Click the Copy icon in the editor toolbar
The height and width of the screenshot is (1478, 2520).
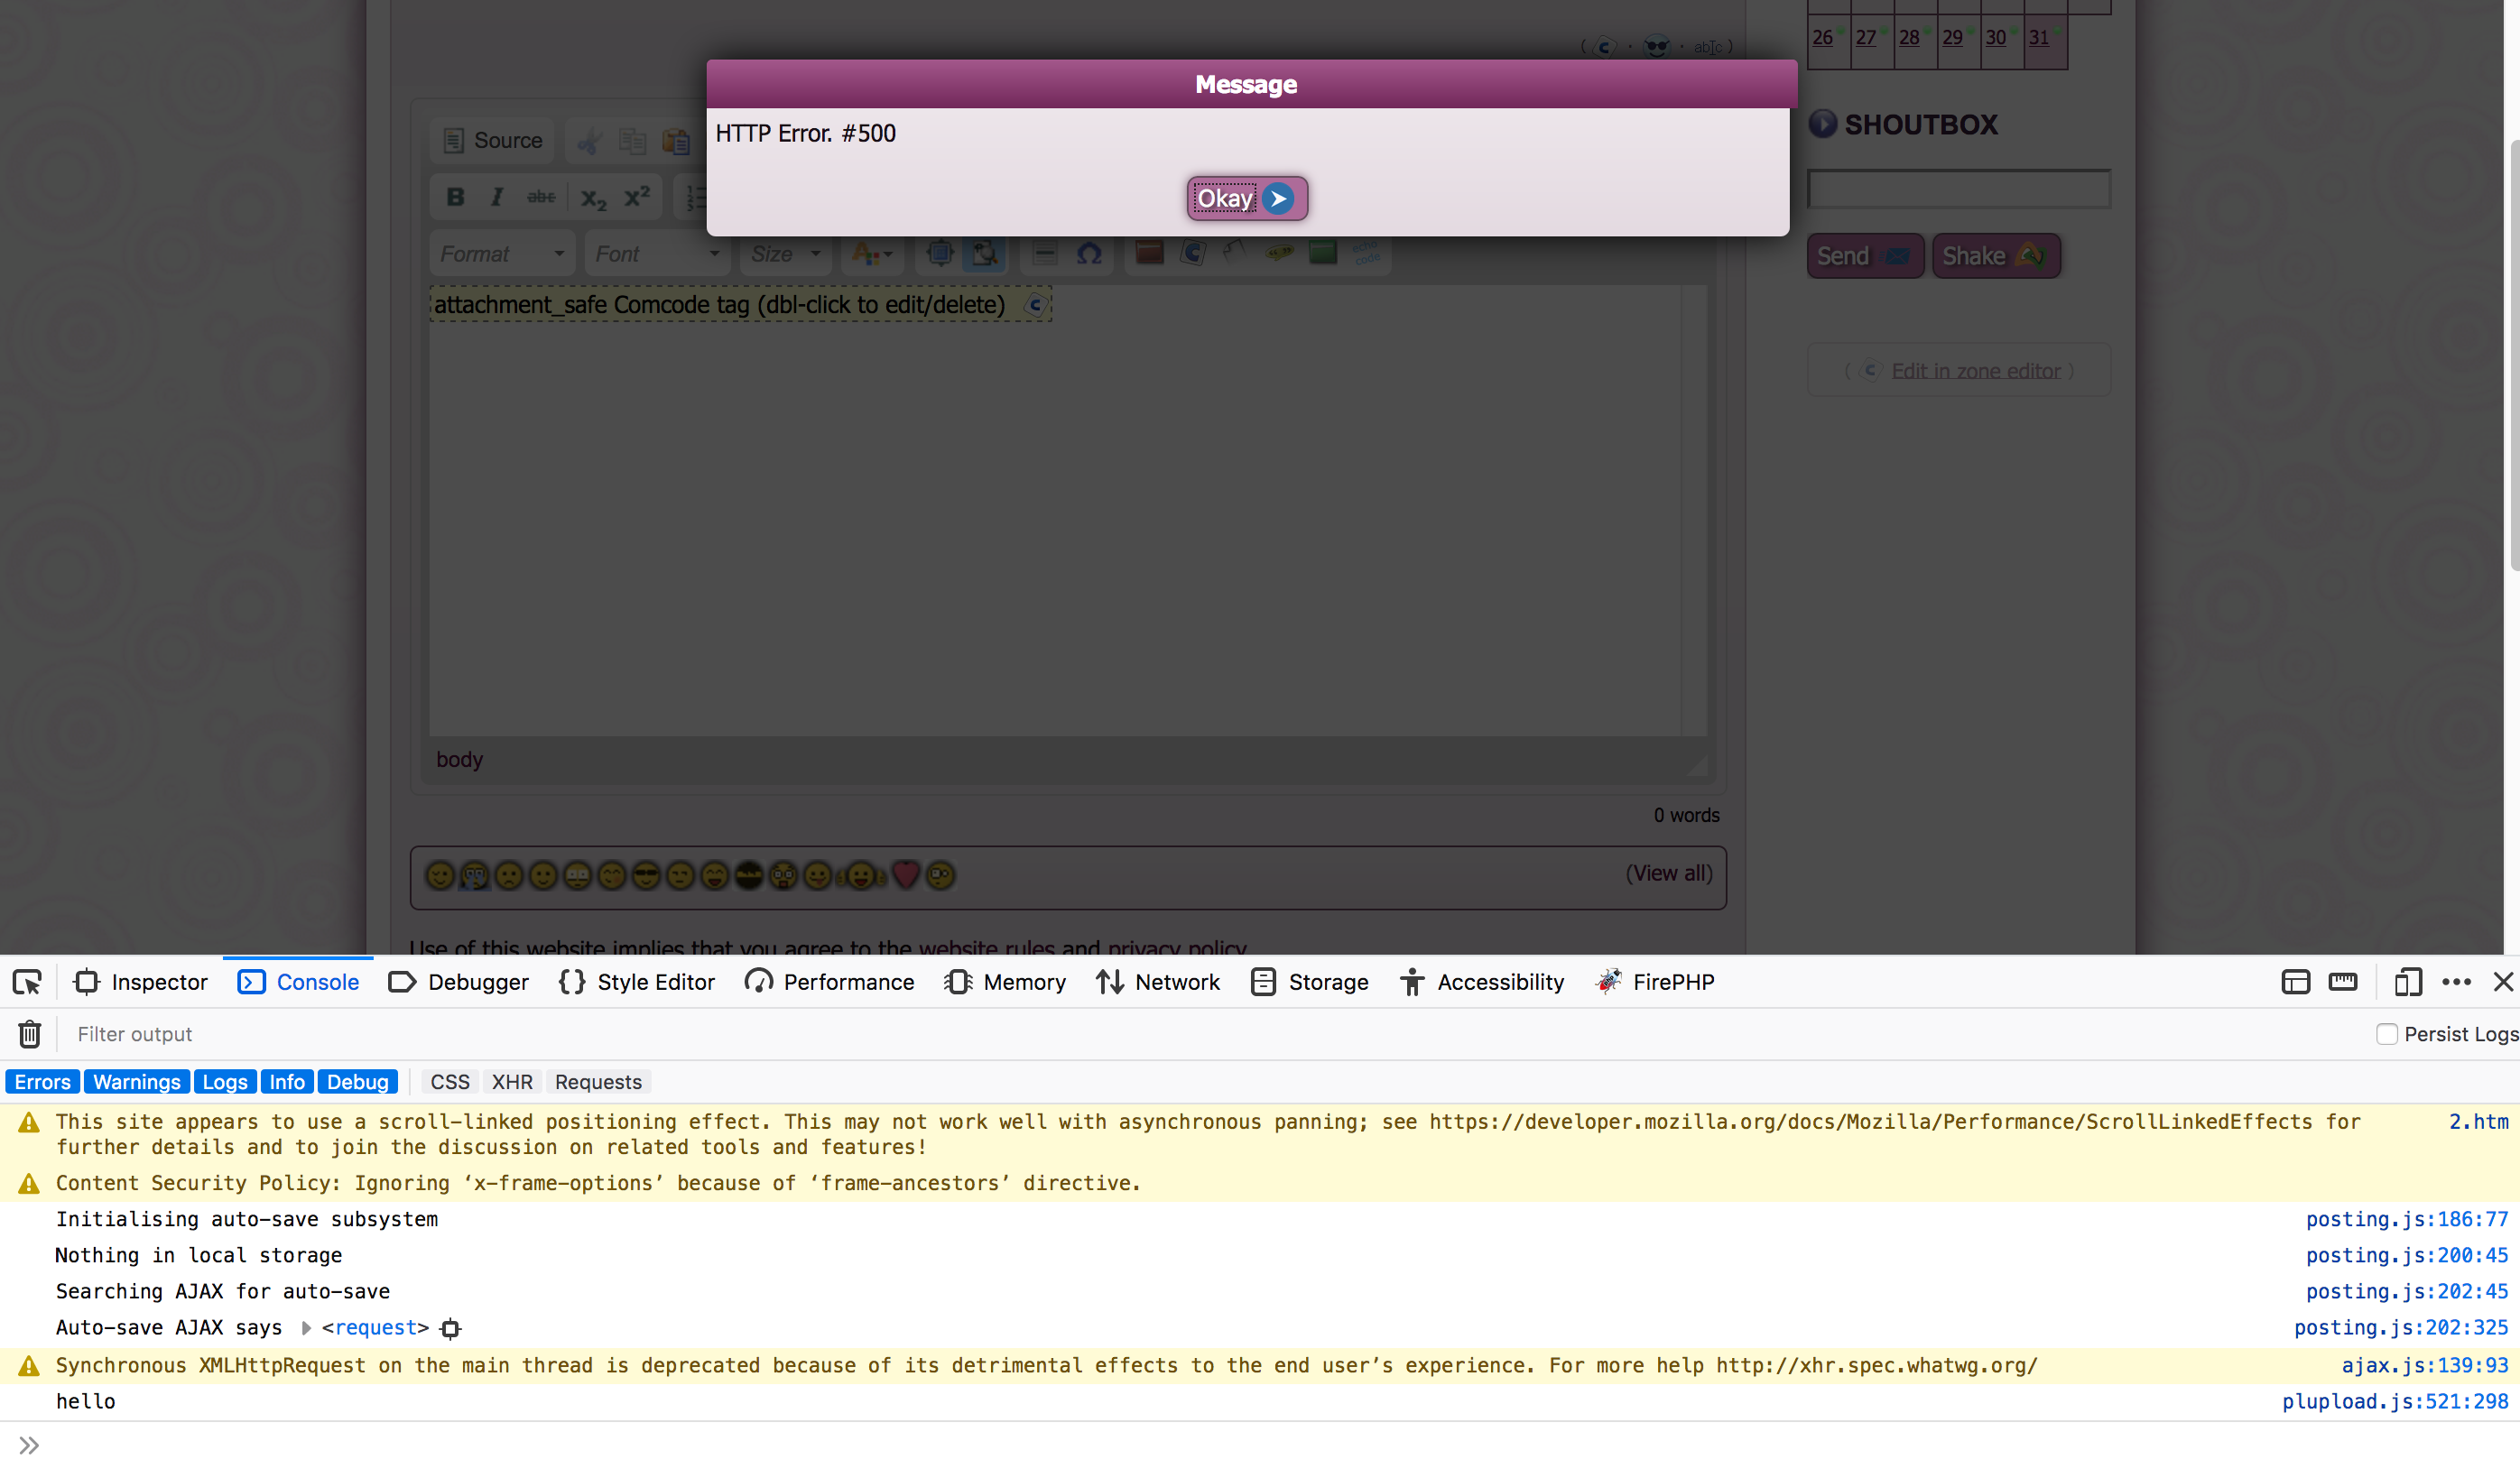pos(632,141)
